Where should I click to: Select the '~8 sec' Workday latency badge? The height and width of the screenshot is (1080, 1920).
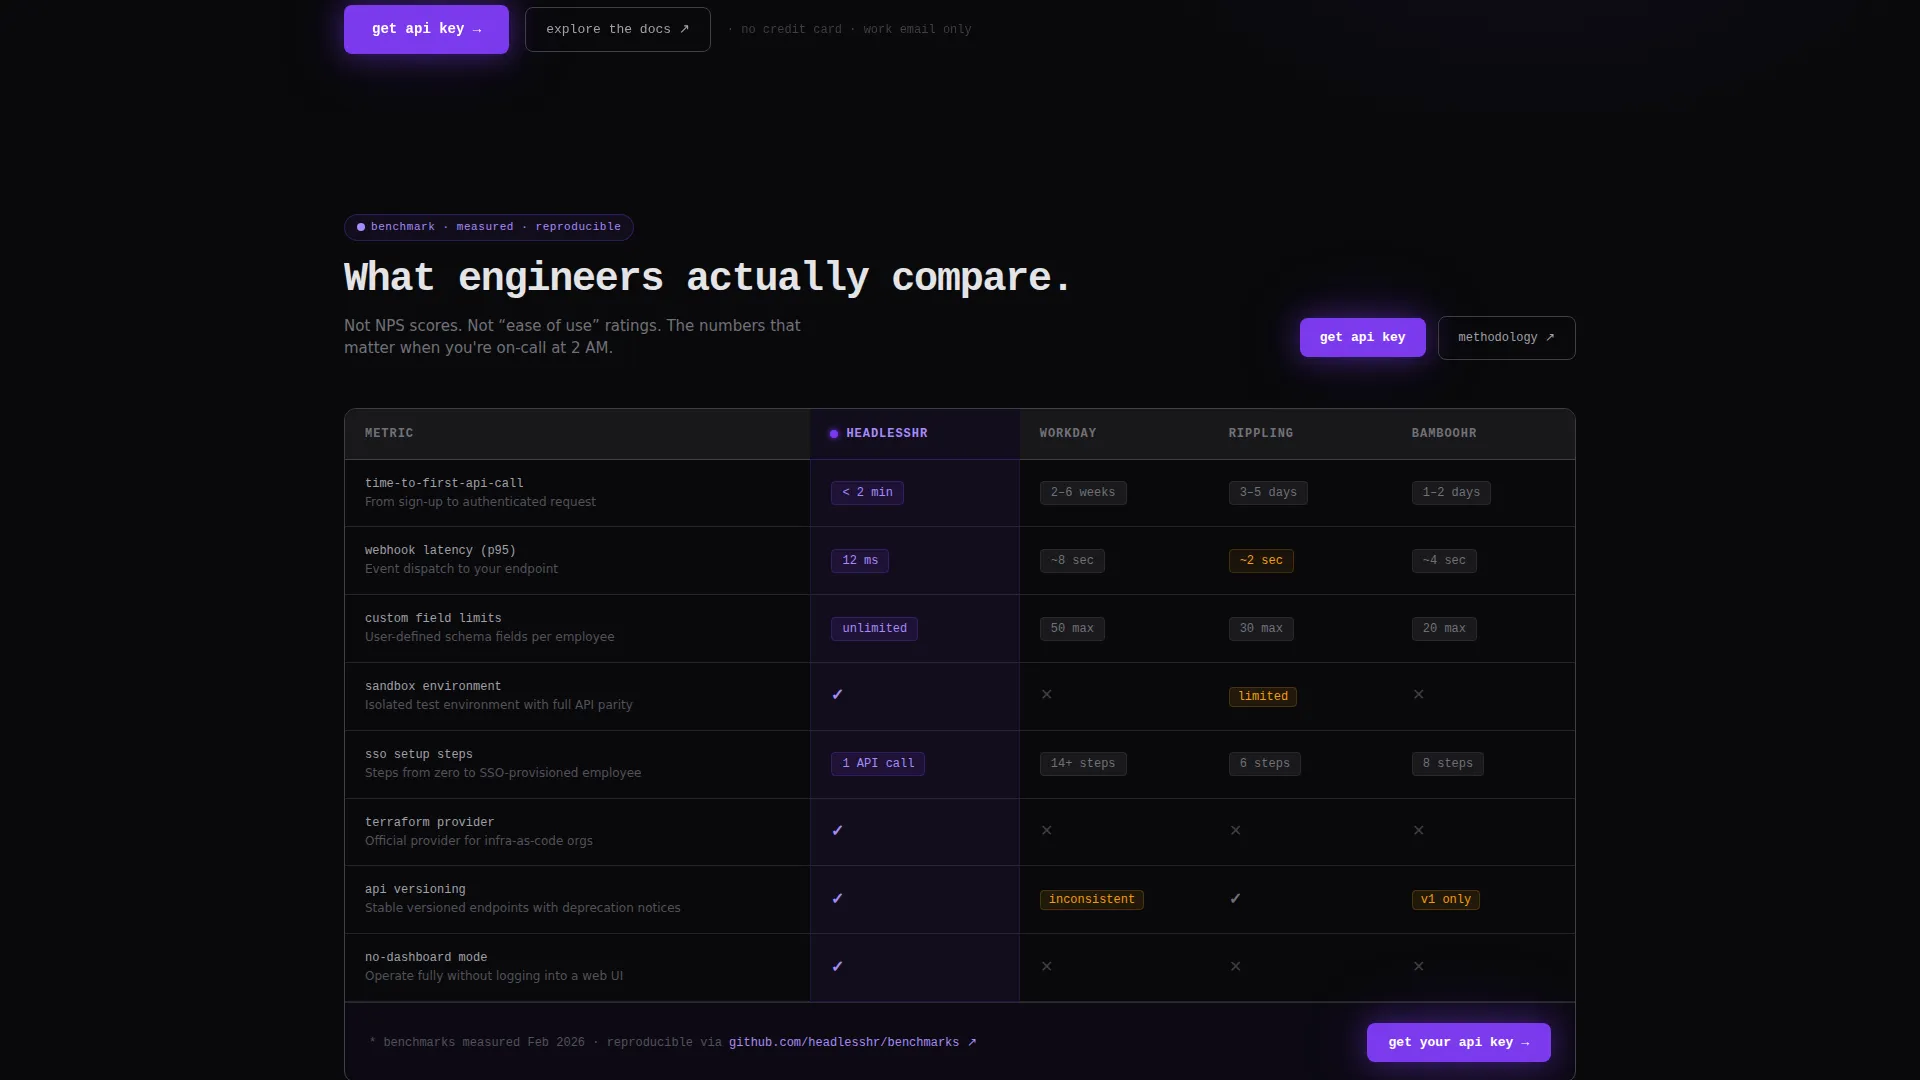click(1072, 561)
